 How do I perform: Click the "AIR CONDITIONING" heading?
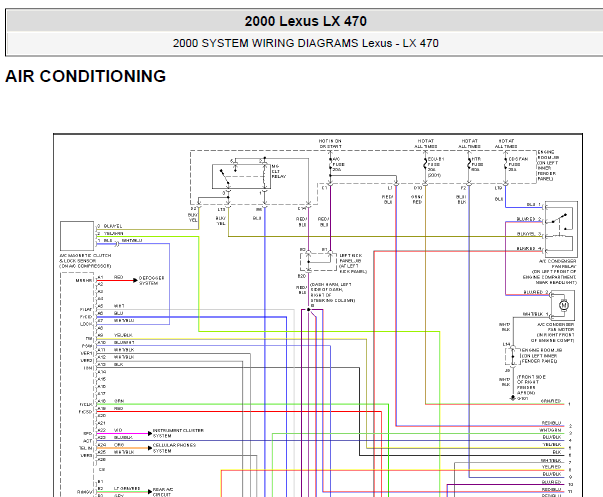tap(85, 76)
